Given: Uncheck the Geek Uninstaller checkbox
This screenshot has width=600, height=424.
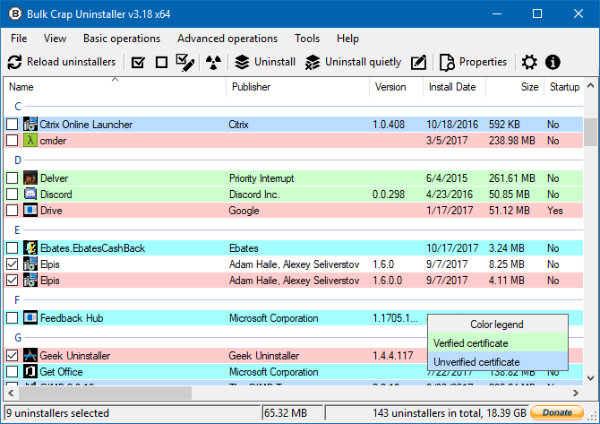Looking at the screenshot, I should coord(12,355).
